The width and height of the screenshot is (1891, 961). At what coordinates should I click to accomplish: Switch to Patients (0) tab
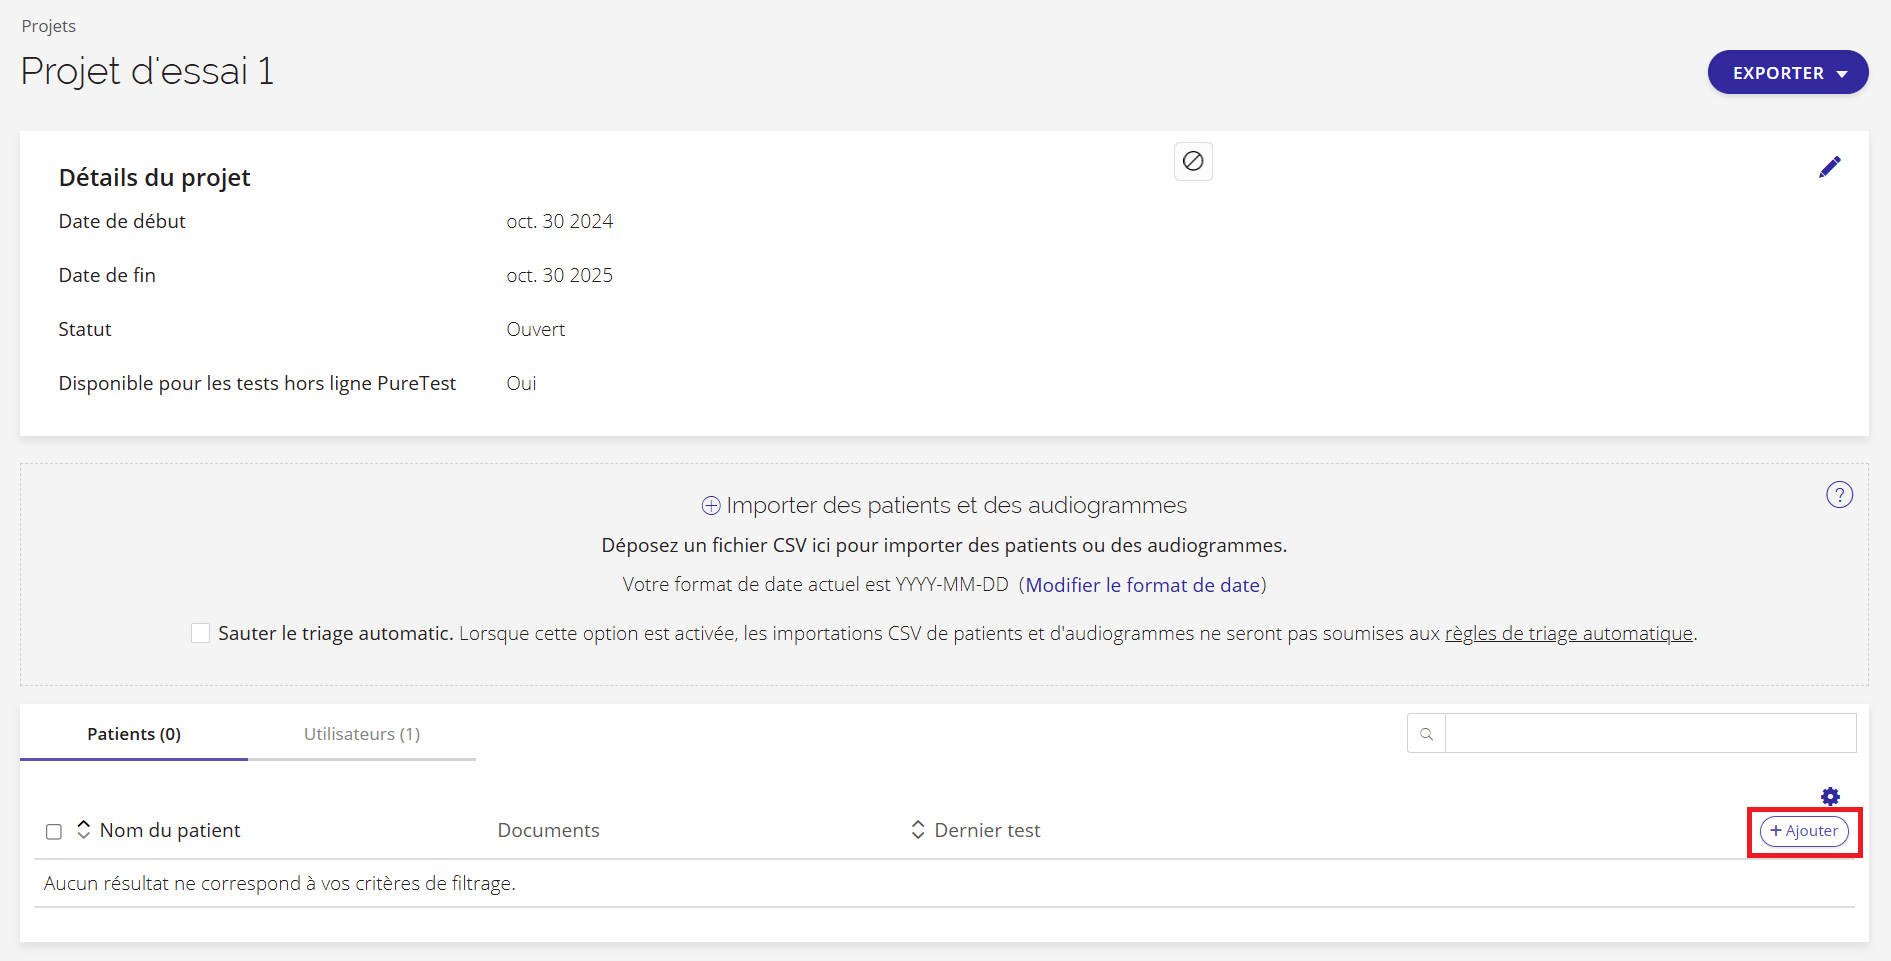click(134, 734)
